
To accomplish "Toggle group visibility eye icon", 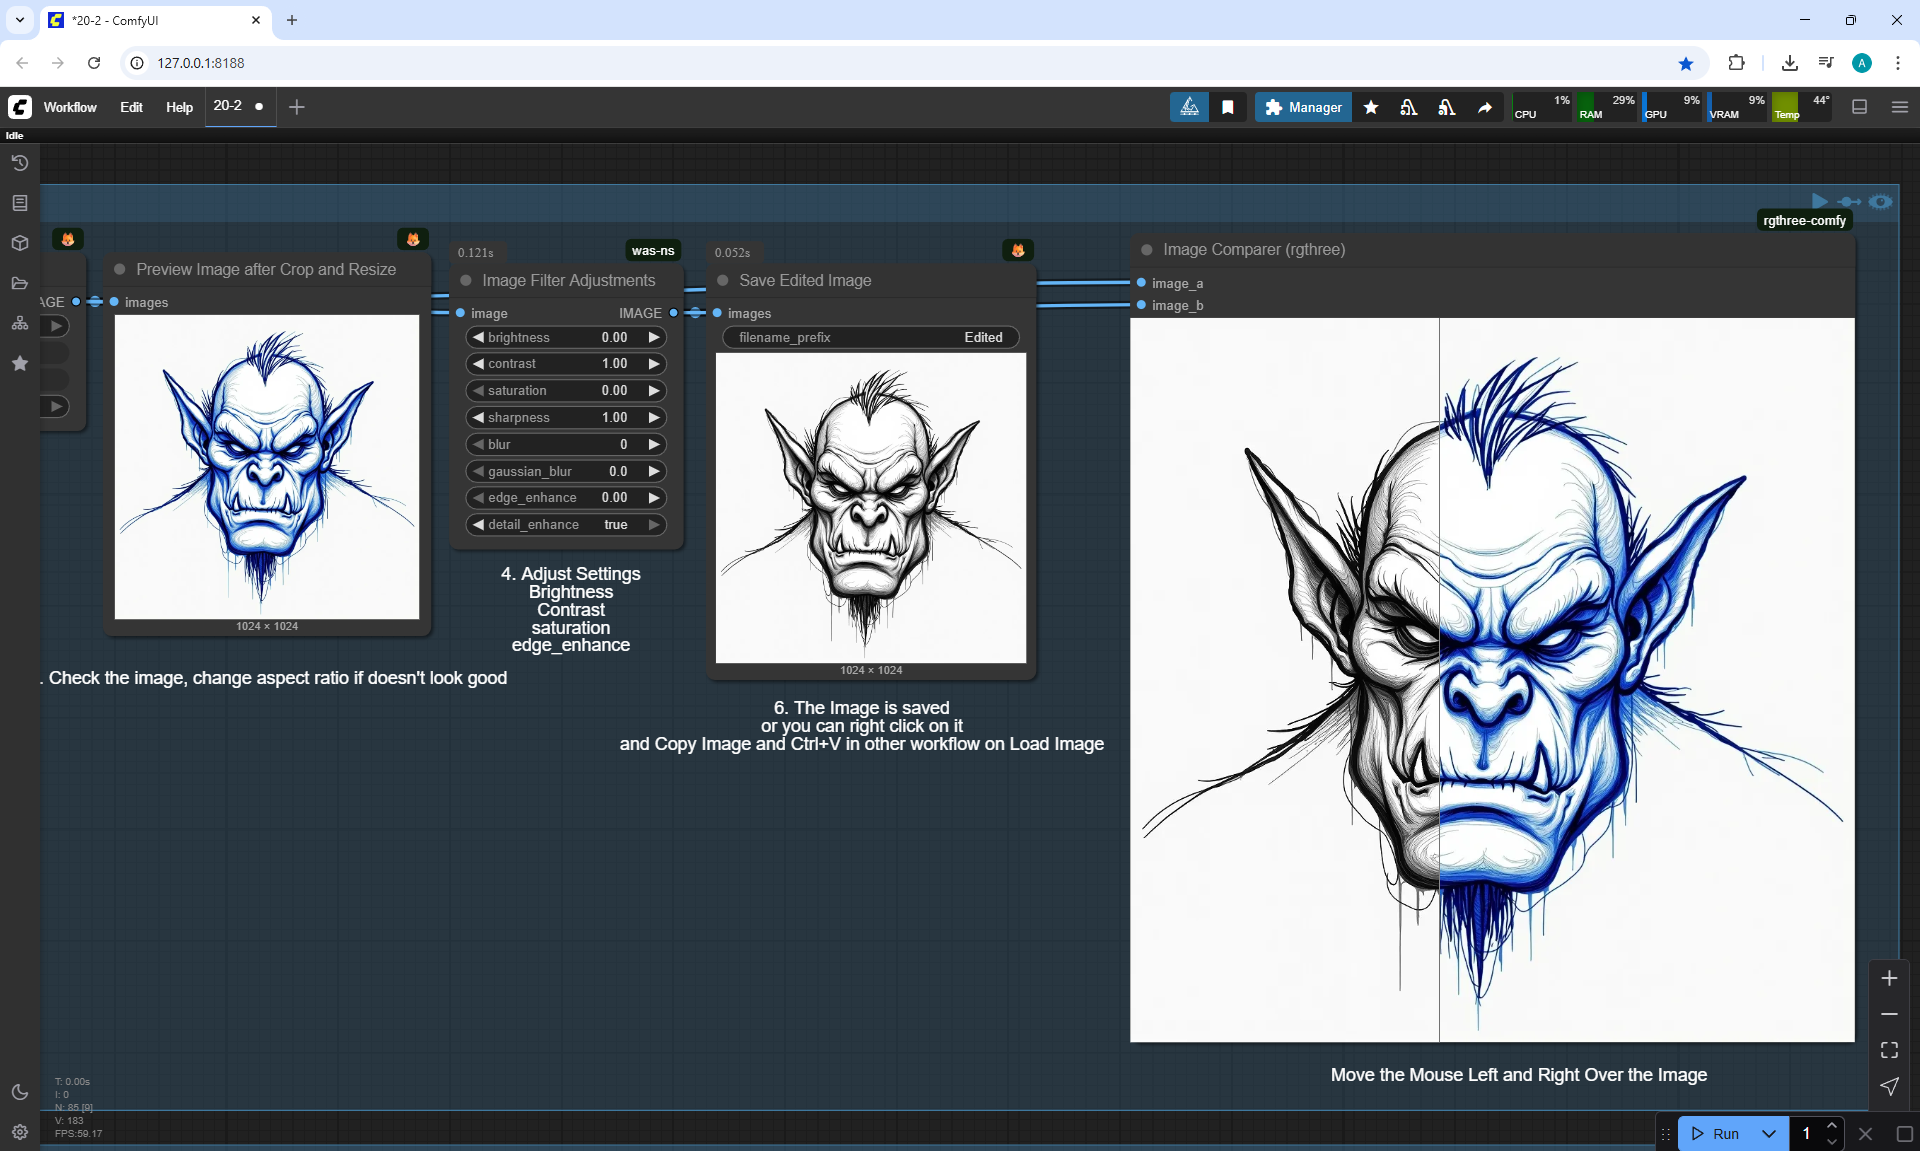I will [1881, 201].
